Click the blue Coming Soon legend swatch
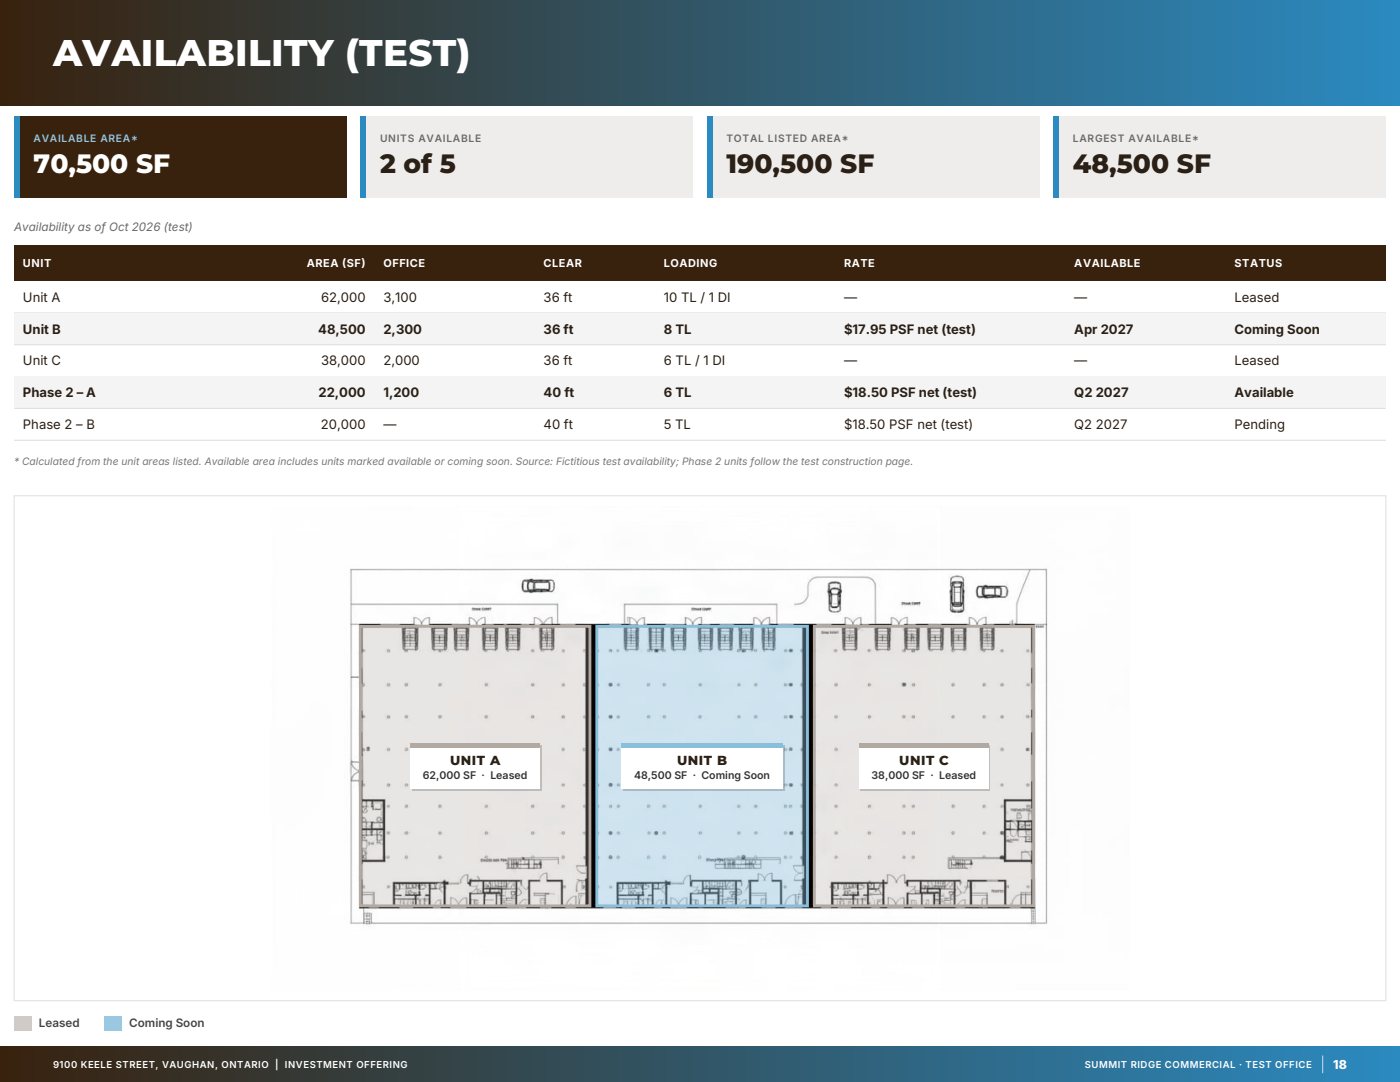The height and width of the screenshot is (1082, 1400). (x=113, y=1023)
